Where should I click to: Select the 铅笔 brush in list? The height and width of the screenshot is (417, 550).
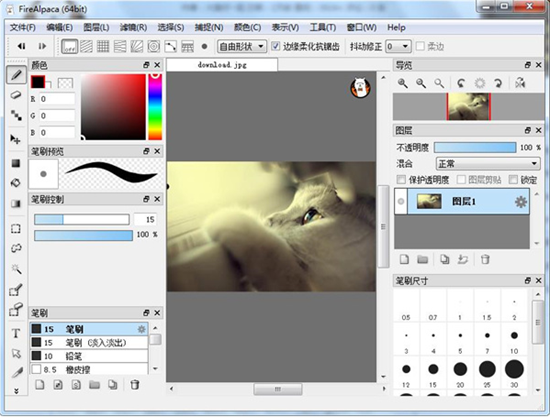(89, 356)
